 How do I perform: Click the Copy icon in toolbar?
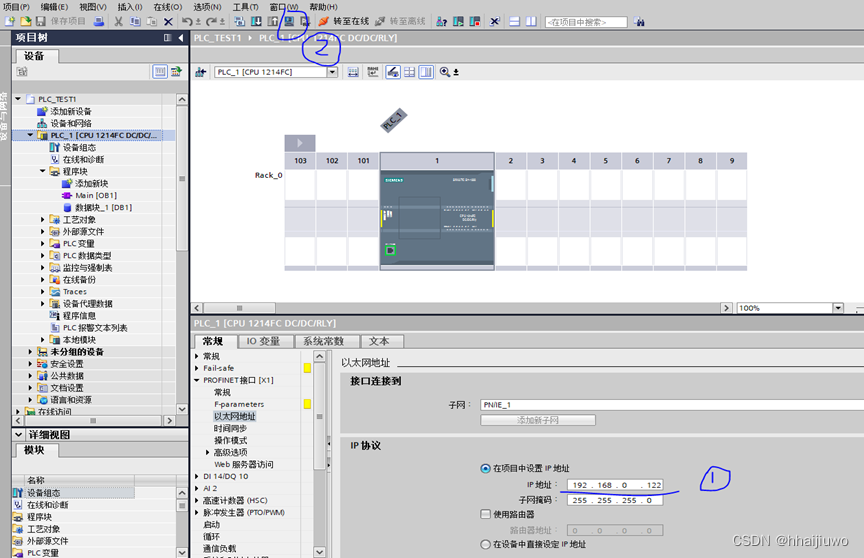coord(135,21)
